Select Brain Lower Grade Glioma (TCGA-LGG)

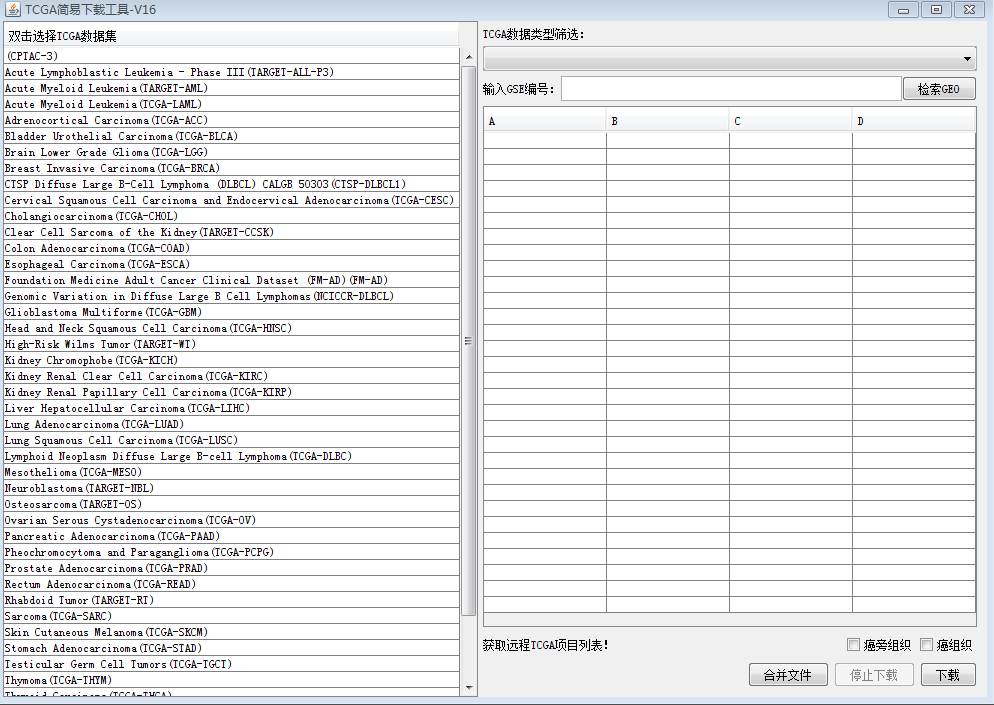pyautogui.click(x=231, y=152)
